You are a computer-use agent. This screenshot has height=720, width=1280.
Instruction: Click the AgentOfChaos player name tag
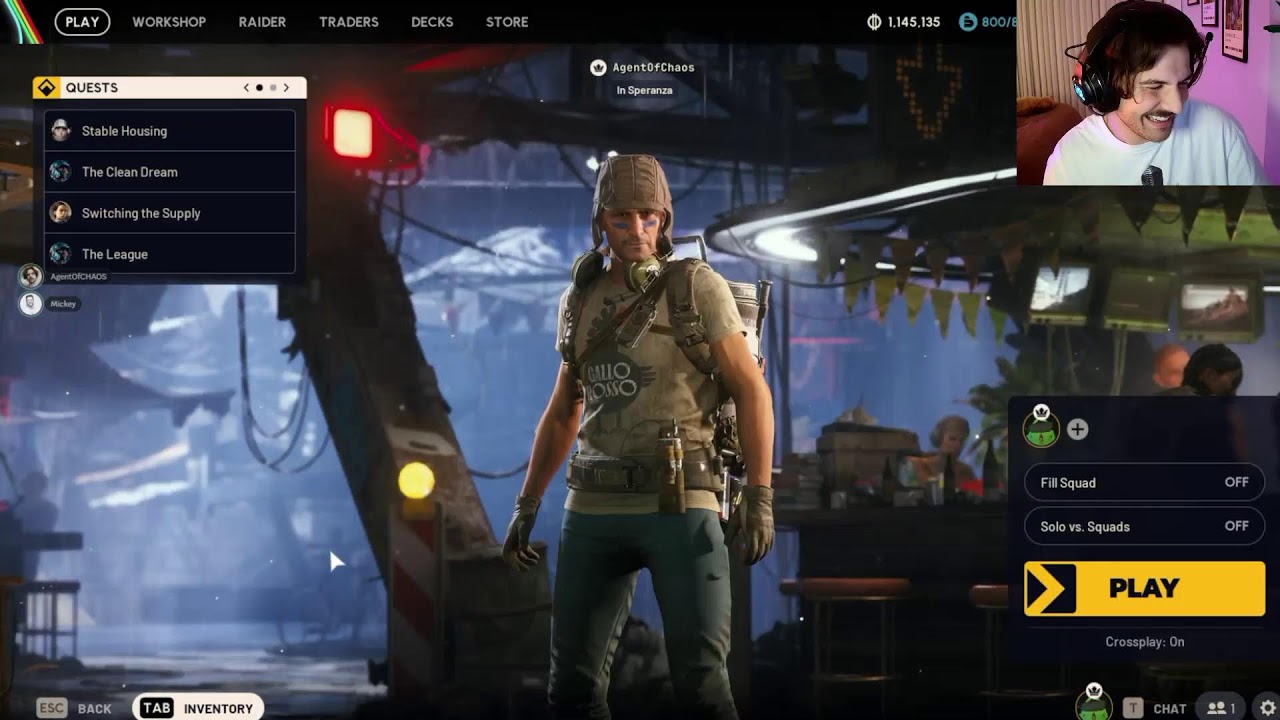pos(653,67)
